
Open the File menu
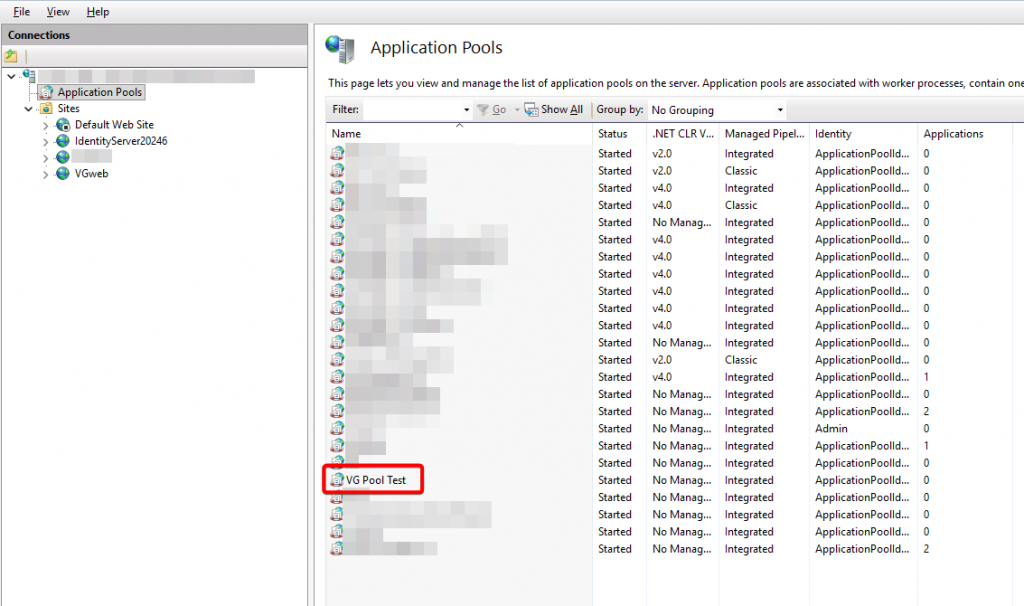click(x=21, y=12)
